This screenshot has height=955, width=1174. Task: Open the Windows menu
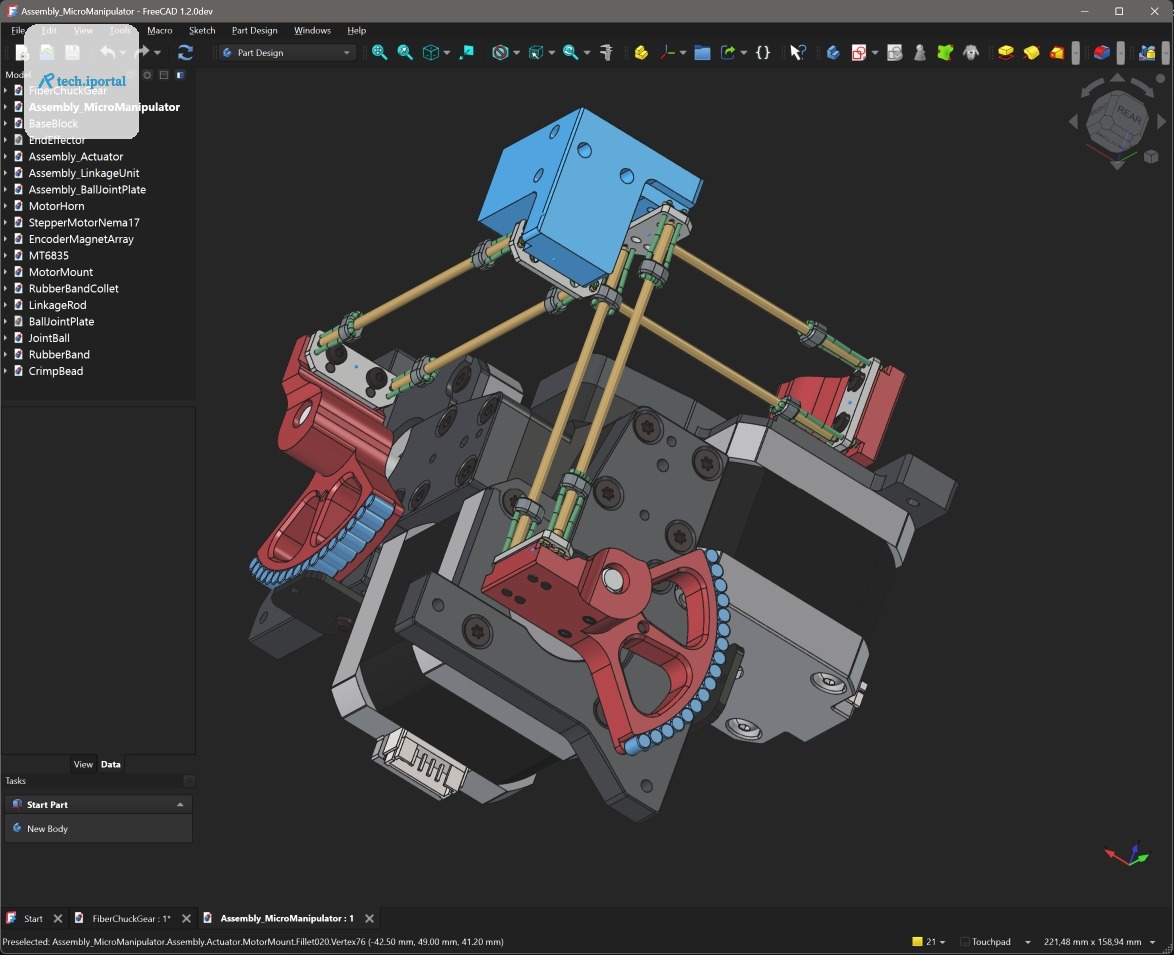click(312, 31)
